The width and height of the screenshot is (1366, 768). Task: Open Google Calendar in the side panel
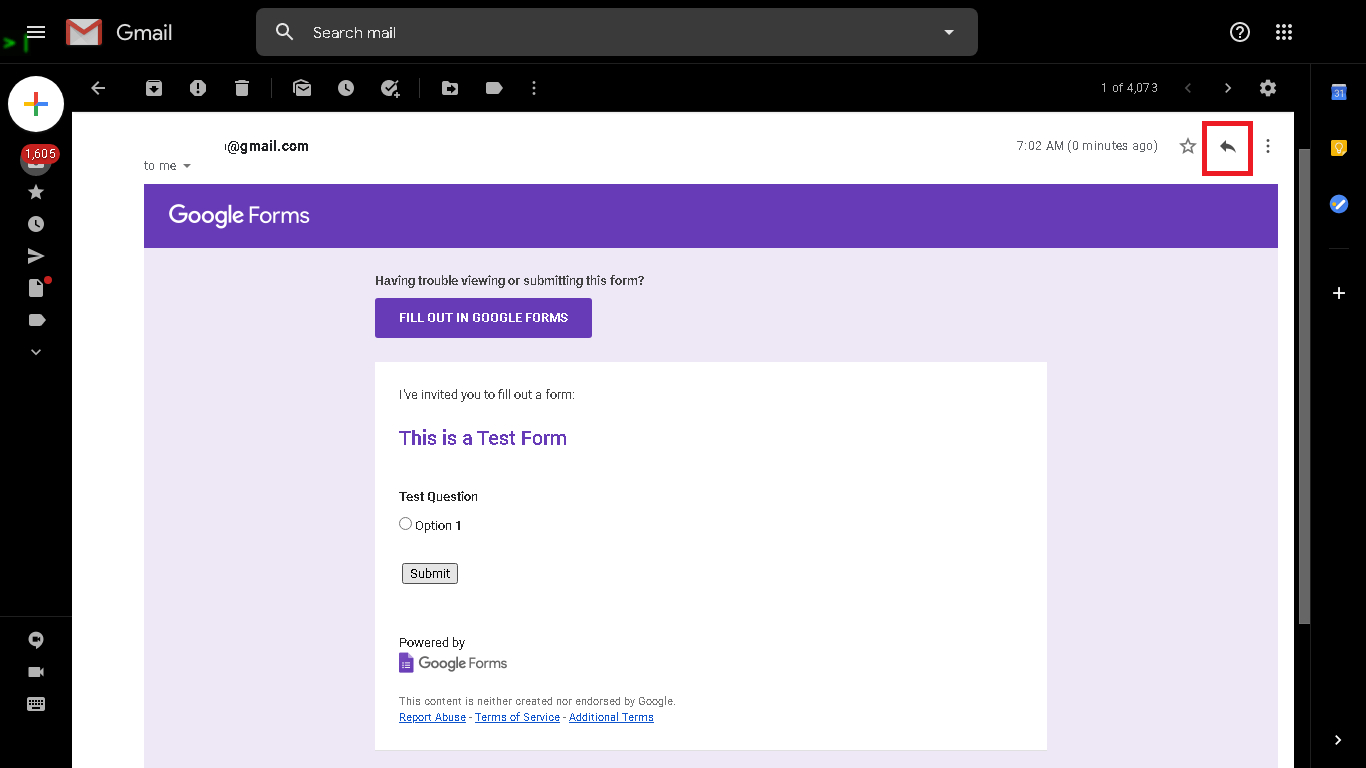tap(1339, 92)
